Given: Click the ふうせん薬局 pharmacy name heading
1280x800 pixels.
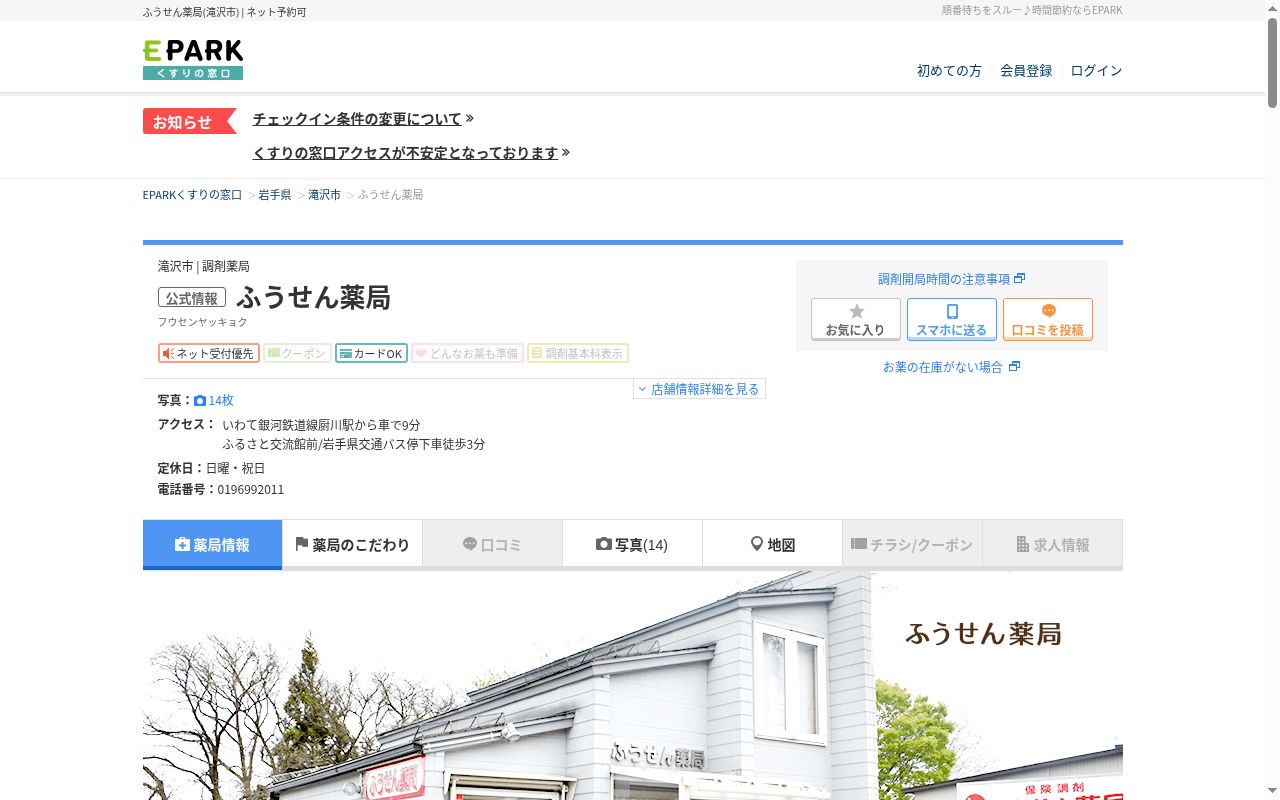Looking at the screenshot, I should click(313, 298).
